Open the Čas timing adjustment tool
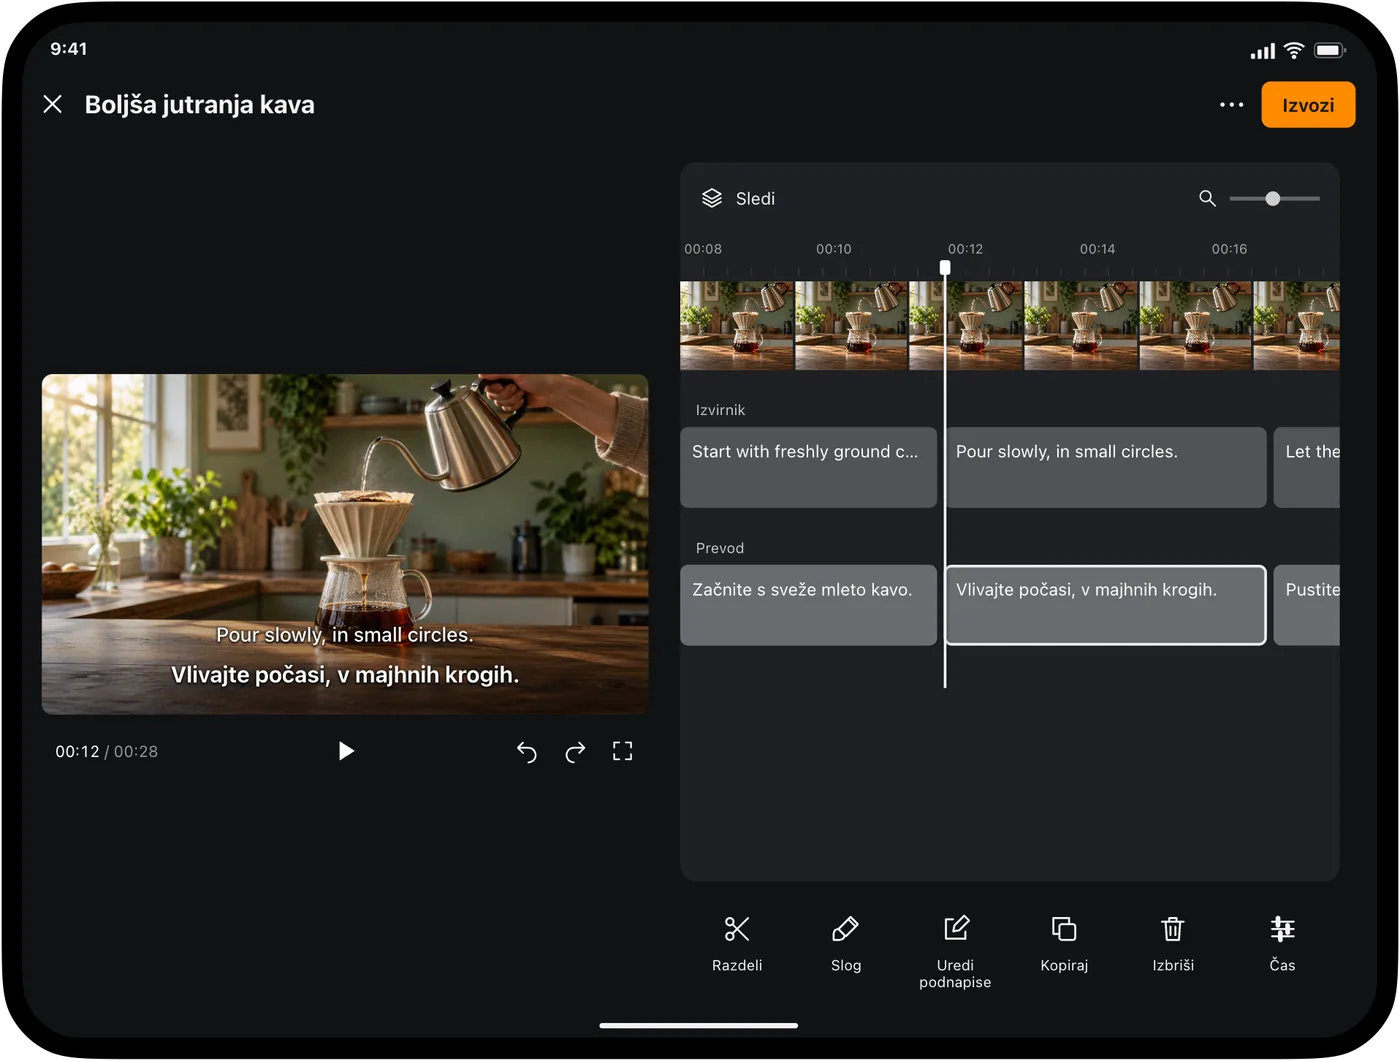The image size is (1400, 1061). 1282,943
